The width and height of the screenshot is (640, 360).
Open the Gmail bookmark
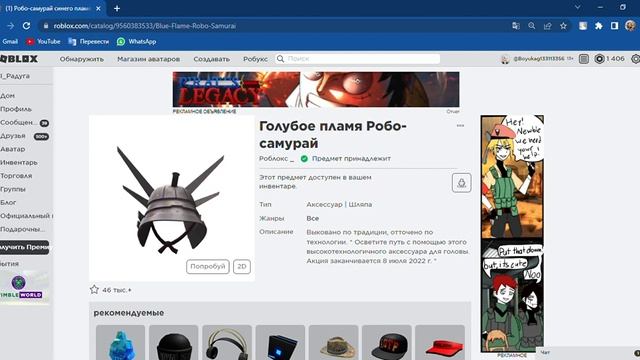(x=10, y=42)
